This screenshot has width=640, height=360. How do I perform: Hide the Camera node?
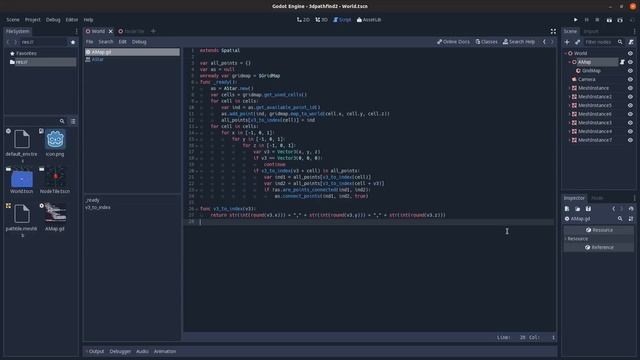coord(630,80)
